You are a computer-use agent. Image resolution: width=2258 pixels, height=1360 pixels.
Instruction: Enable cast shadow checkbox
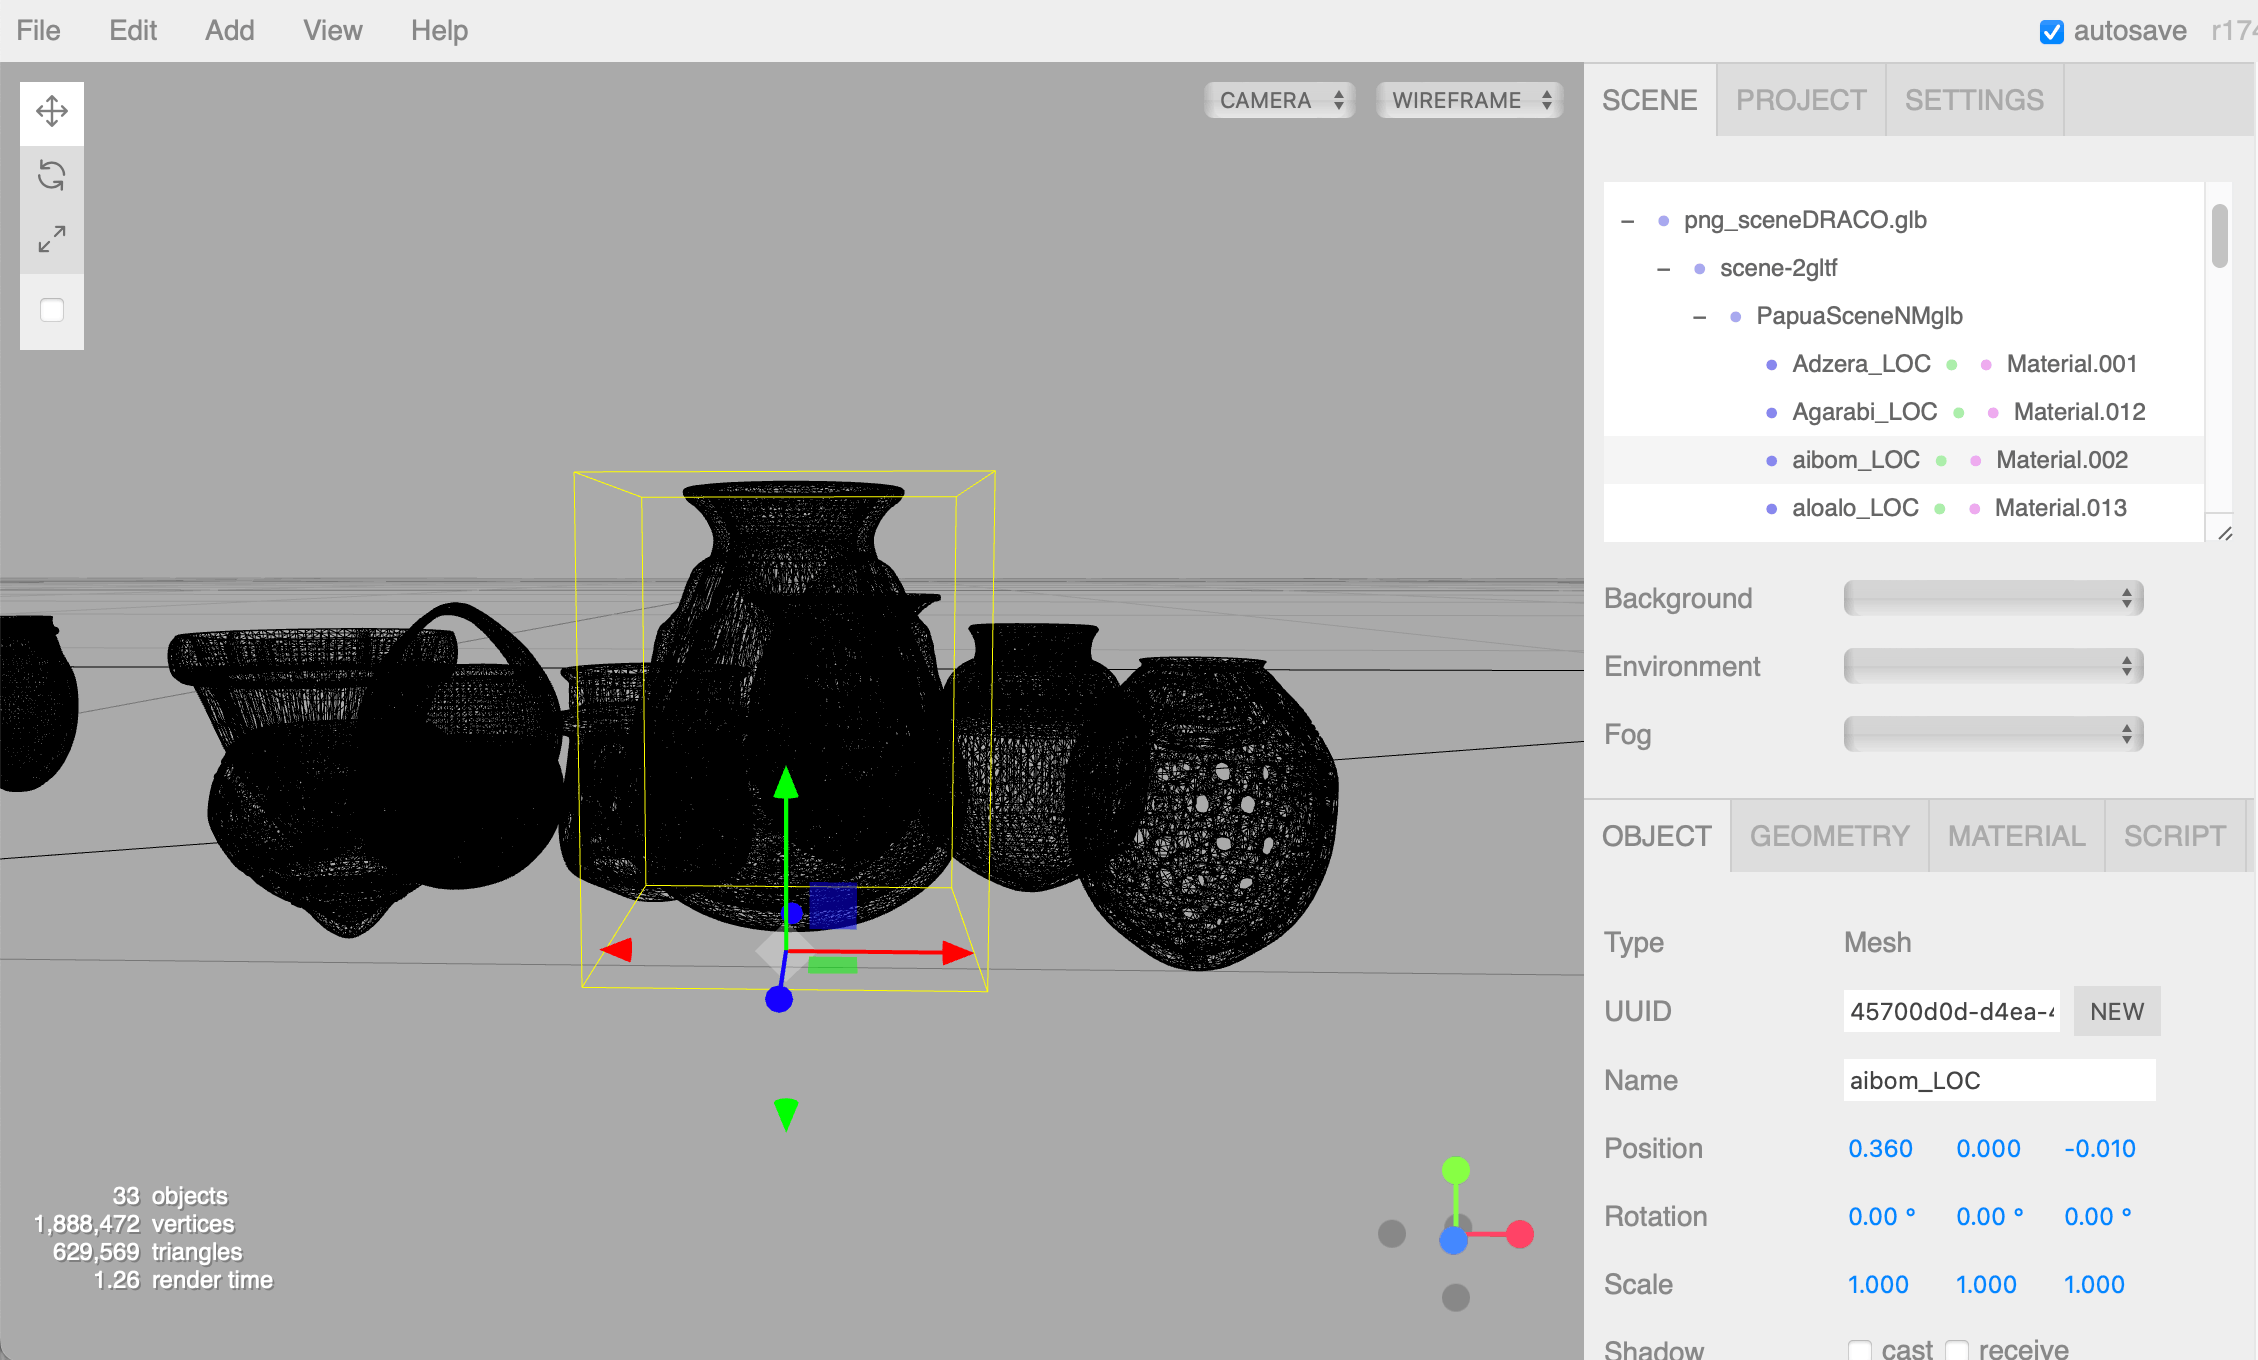coord(1859,1350)
